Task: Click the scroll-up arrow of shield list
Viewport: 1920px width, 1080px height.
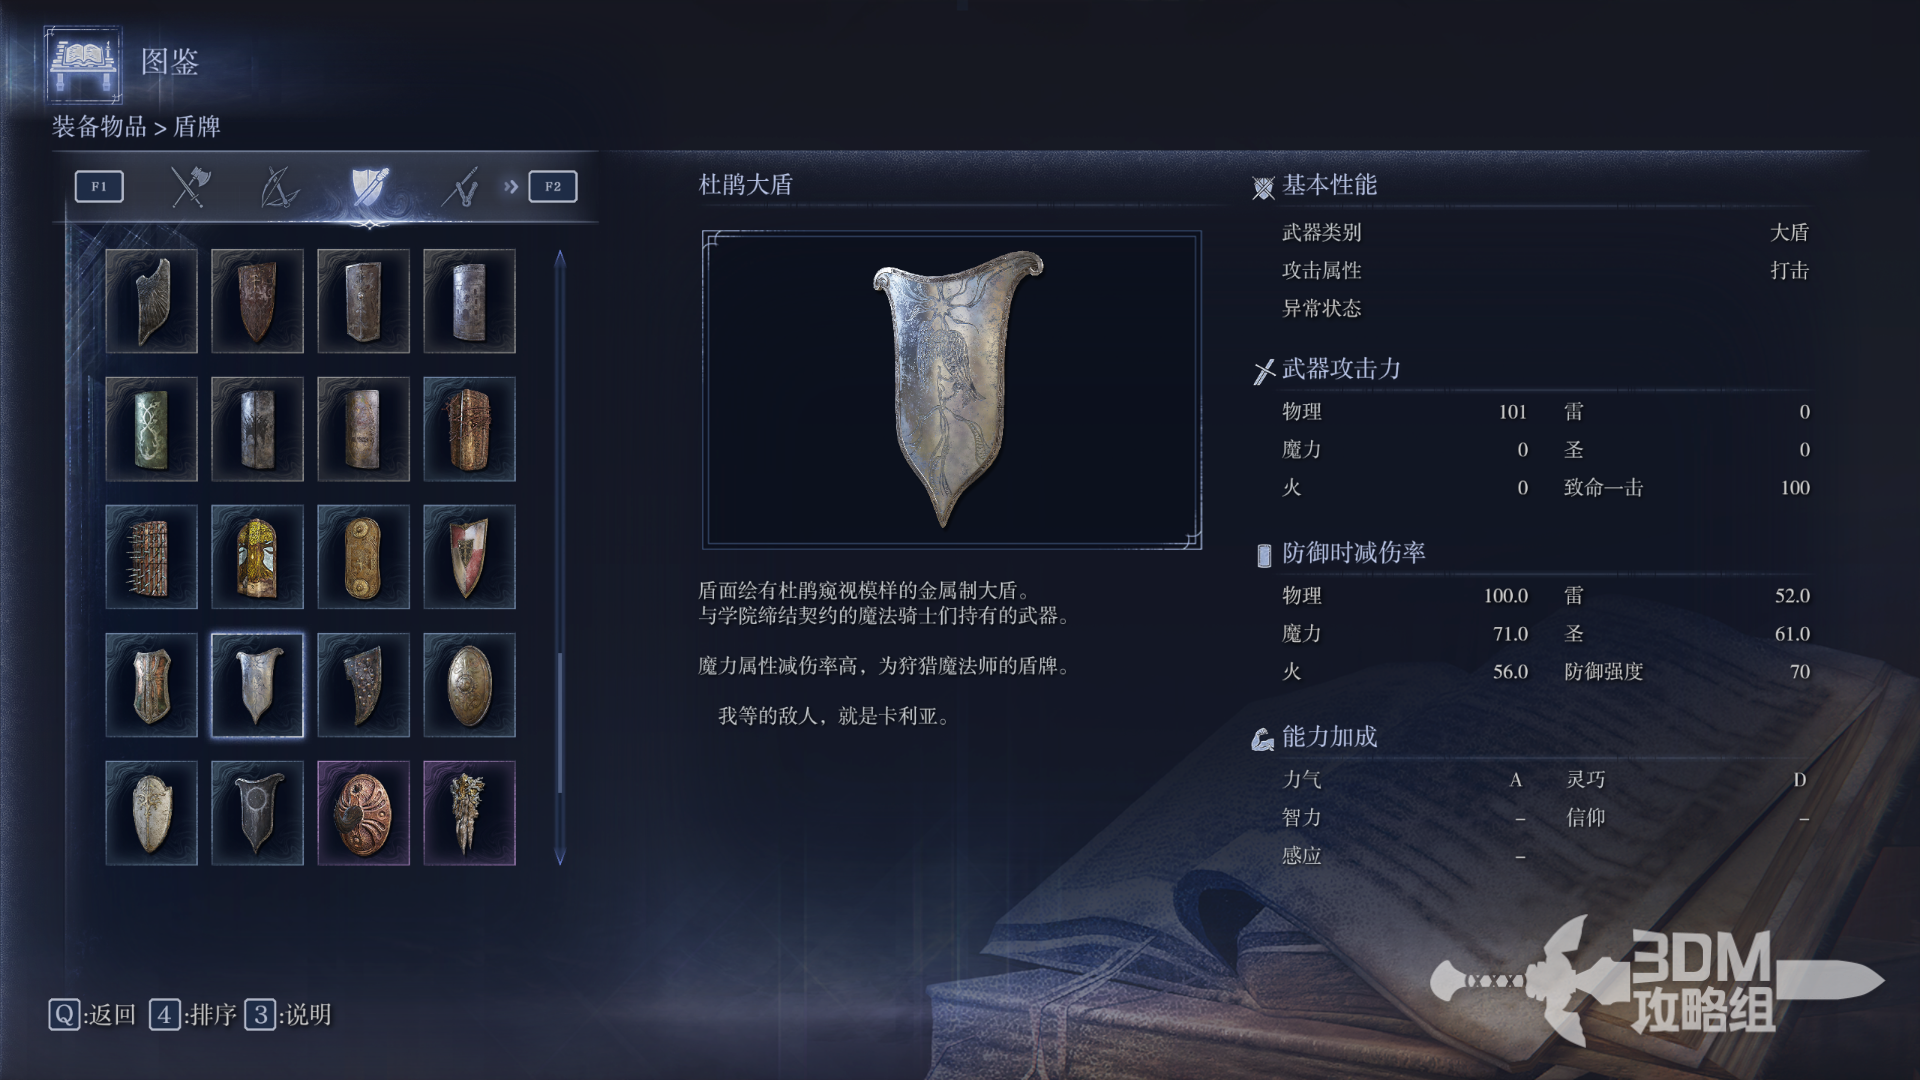Action: point(560,258)
